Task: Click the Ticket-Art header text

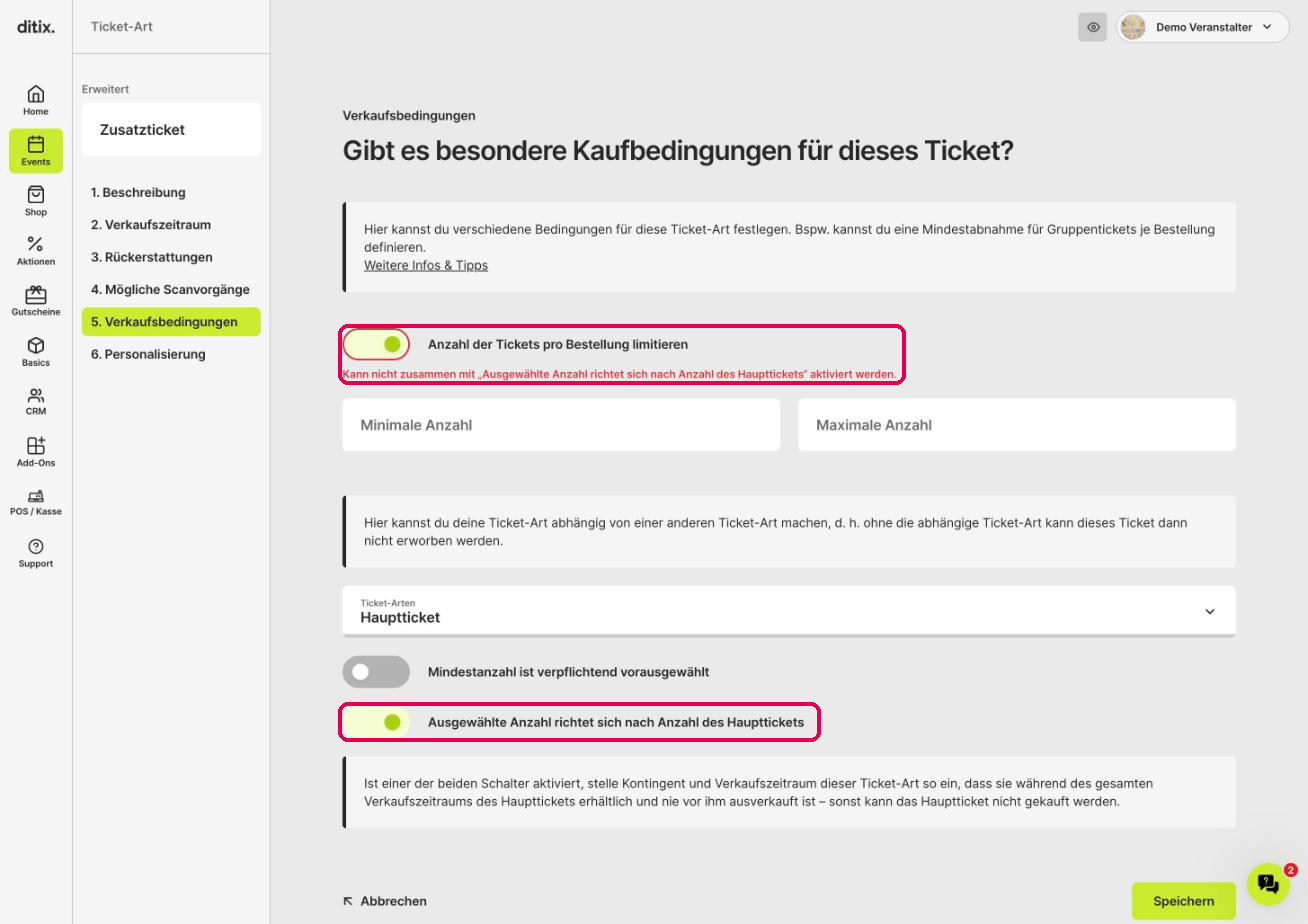Action: pyautogui.click(x=122, y=27)
